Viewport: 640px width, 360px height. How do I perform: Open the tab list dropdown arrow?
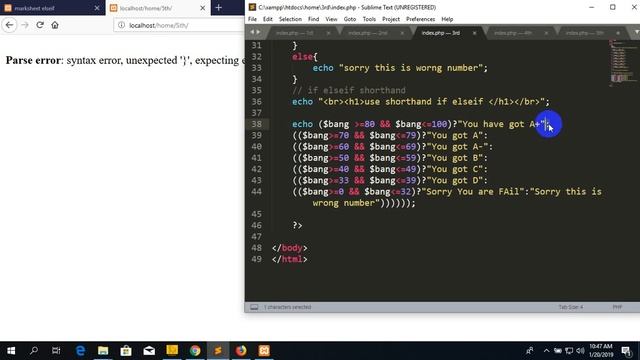click(636, 32)
